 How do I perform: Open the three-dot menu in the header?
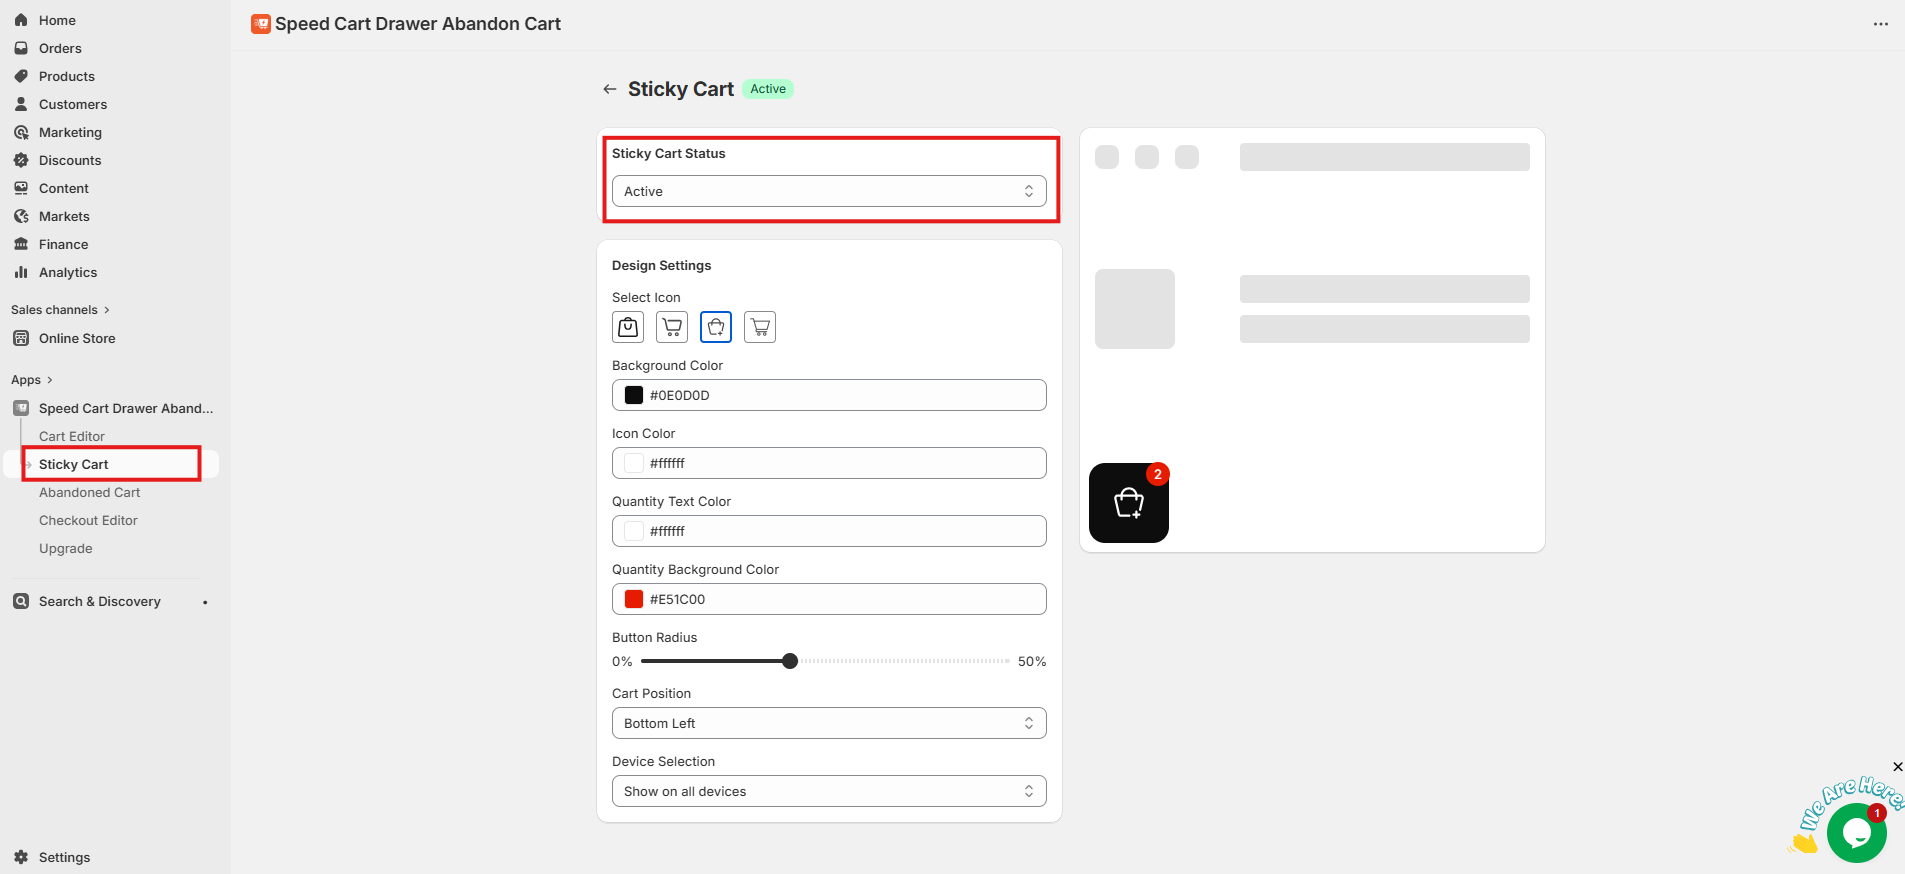point(1880,24)
